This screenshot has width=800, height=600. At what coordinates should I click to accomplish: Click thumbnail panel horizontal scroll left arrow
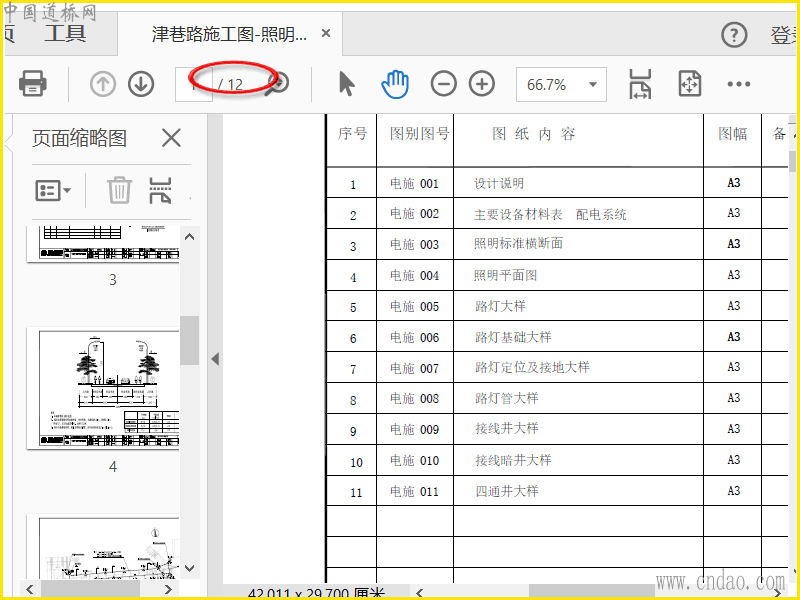point(30,589)
